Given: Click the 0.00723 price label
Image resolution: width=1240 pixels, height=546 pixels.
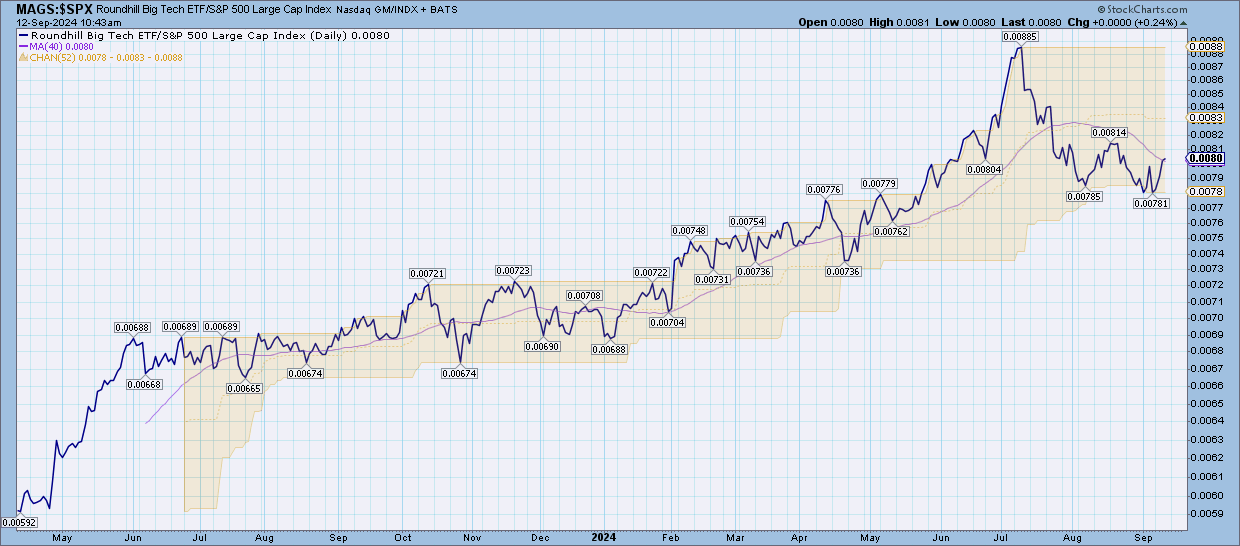Looking at the screenshot, I should [x=513, y=271].
